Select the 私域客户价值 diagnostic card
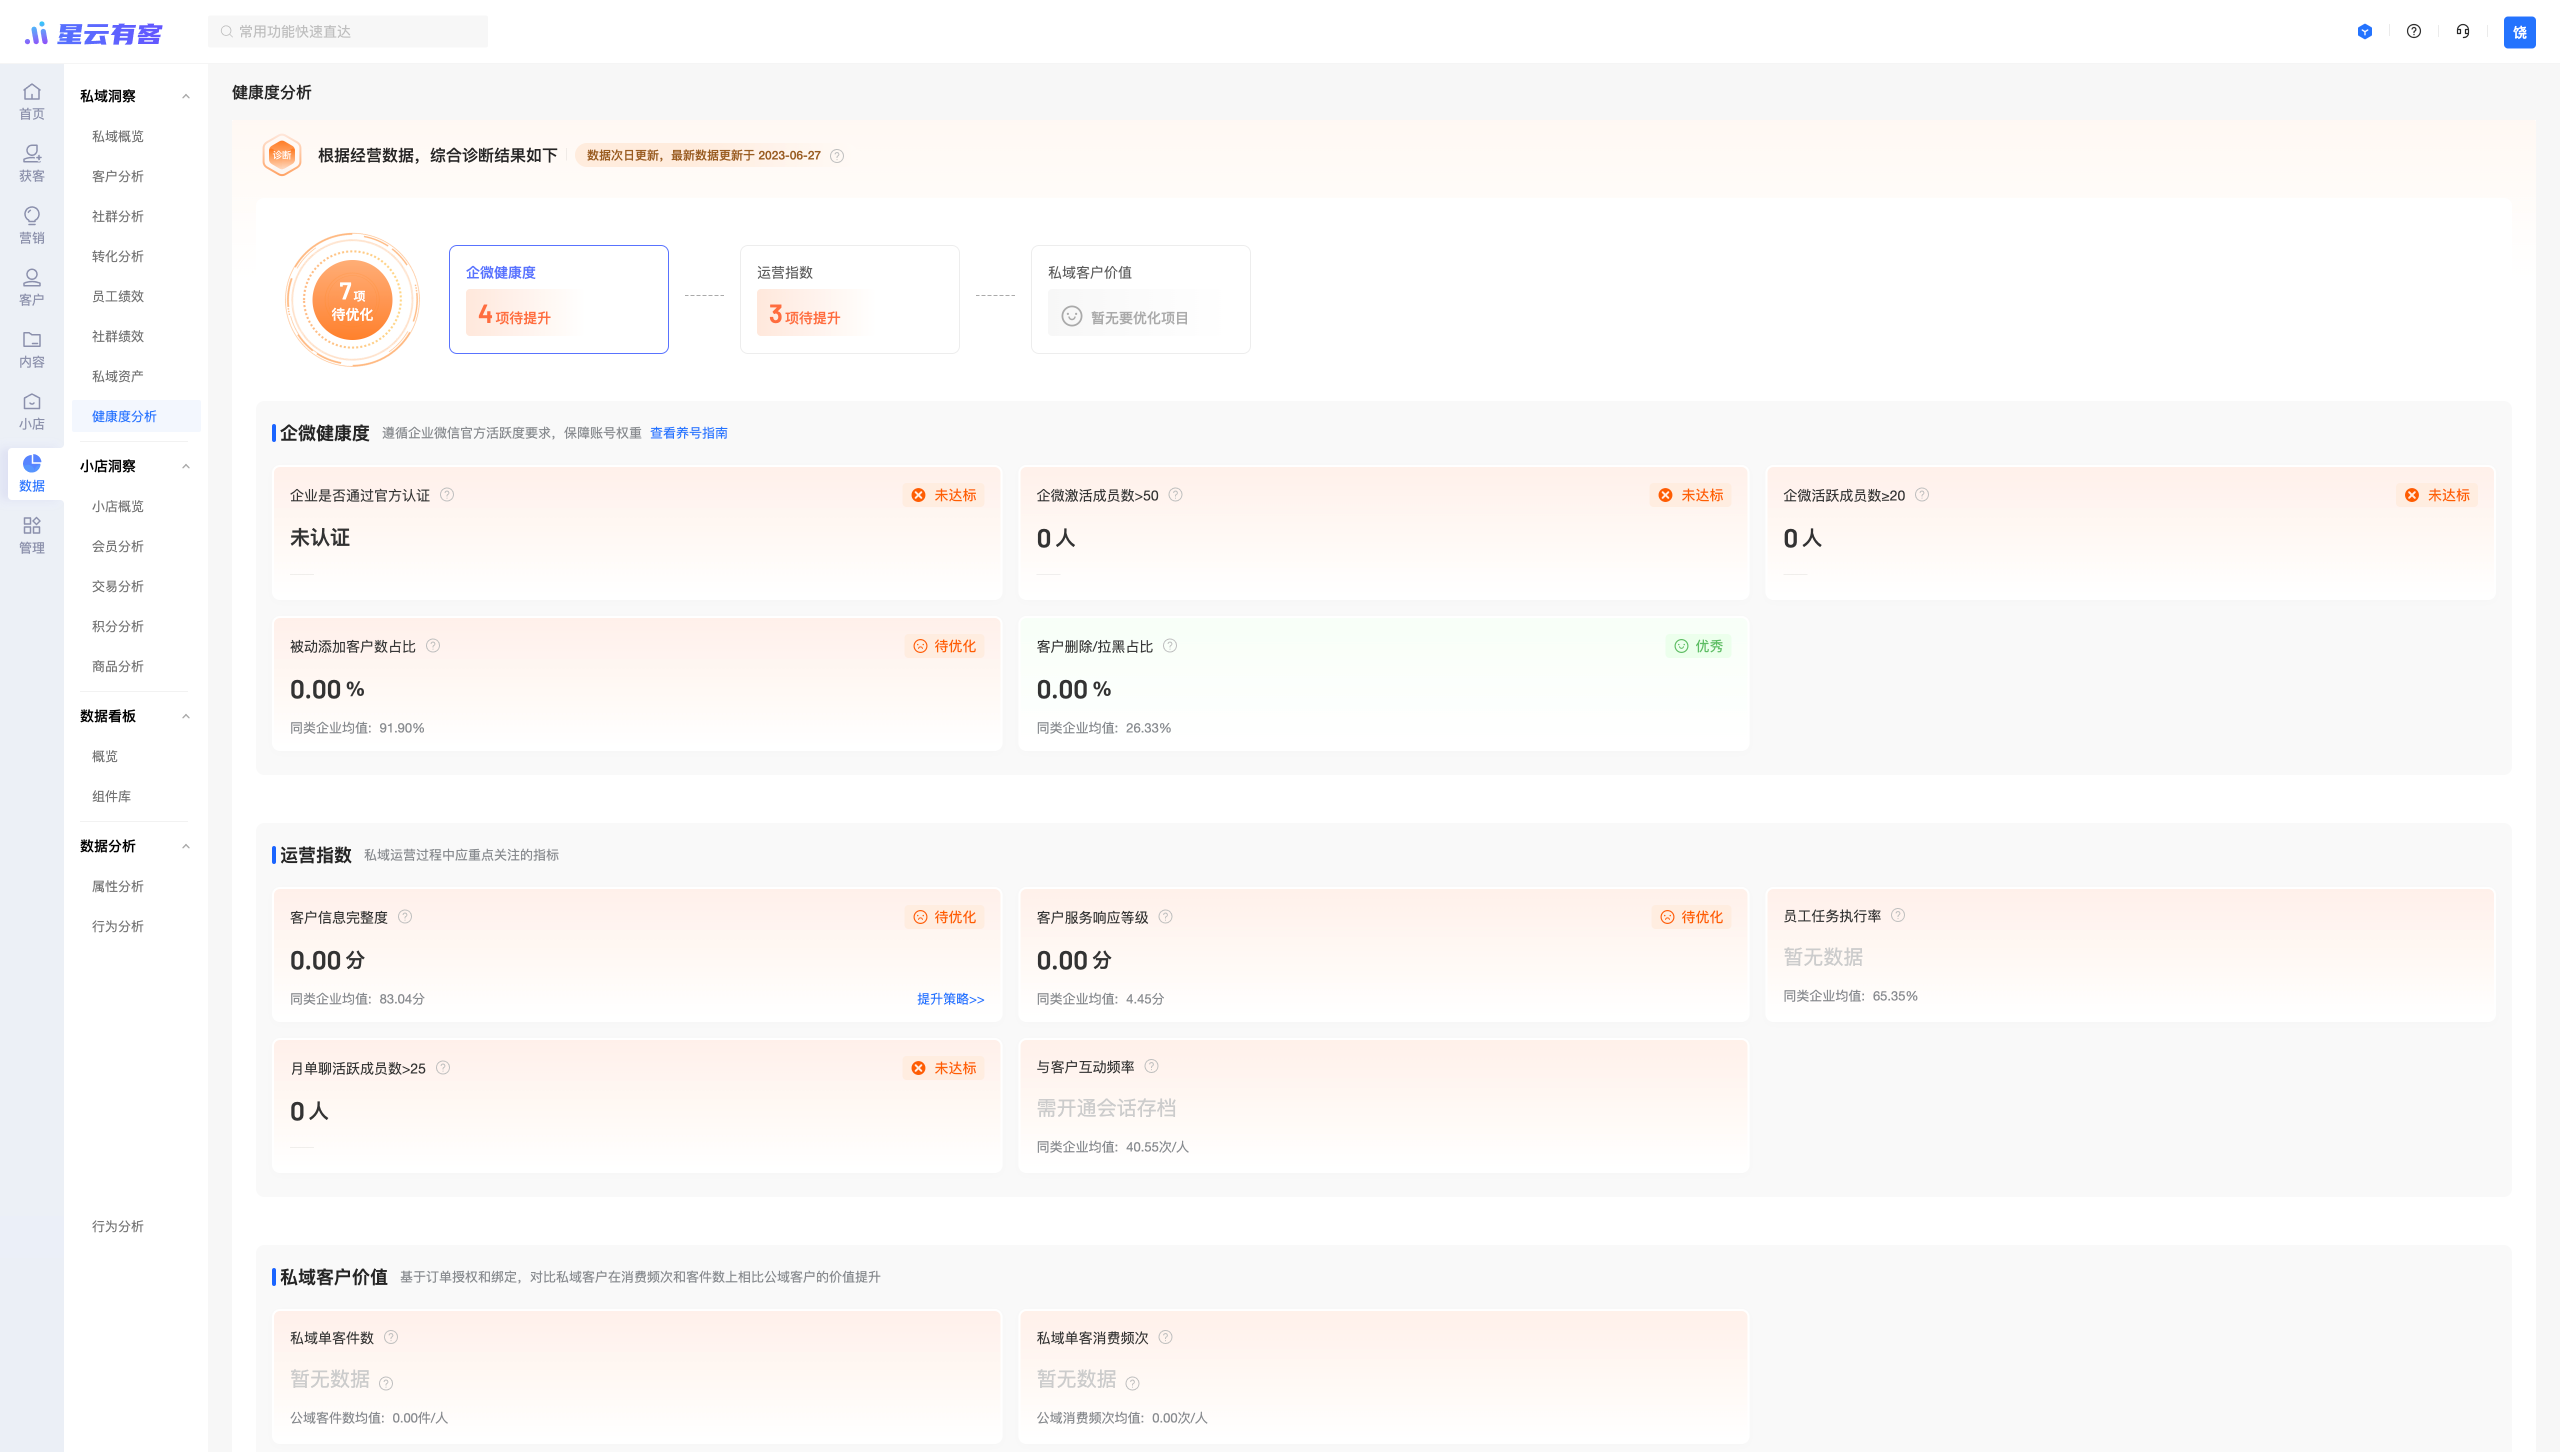This screenshot has height=1452, width=2560. click(x=1140, y=299)
